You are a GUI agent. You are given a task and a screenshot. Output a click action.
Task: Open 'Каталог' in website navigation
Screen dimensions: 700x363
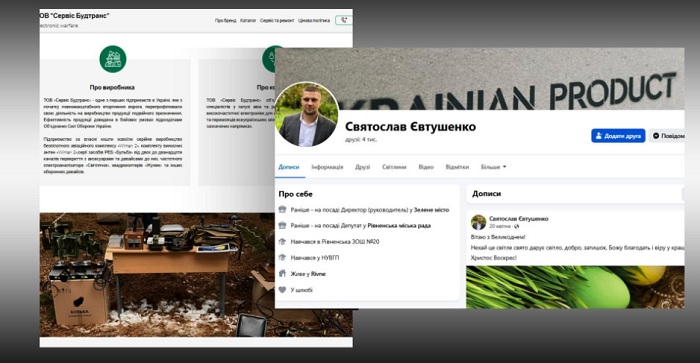[x=248, y=21]
